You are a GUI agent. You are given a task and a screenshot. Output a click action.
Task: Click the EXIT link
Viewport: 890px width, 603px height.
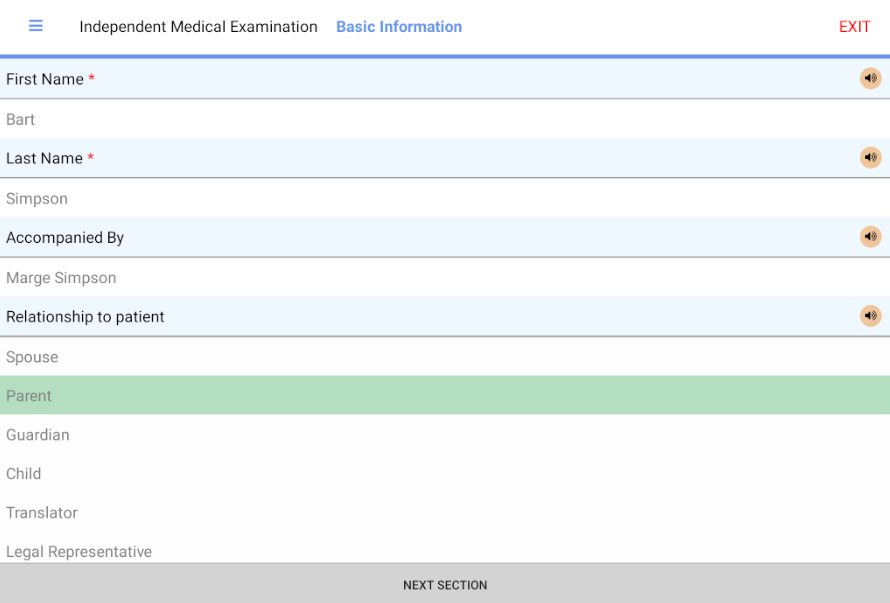[854, 27]
